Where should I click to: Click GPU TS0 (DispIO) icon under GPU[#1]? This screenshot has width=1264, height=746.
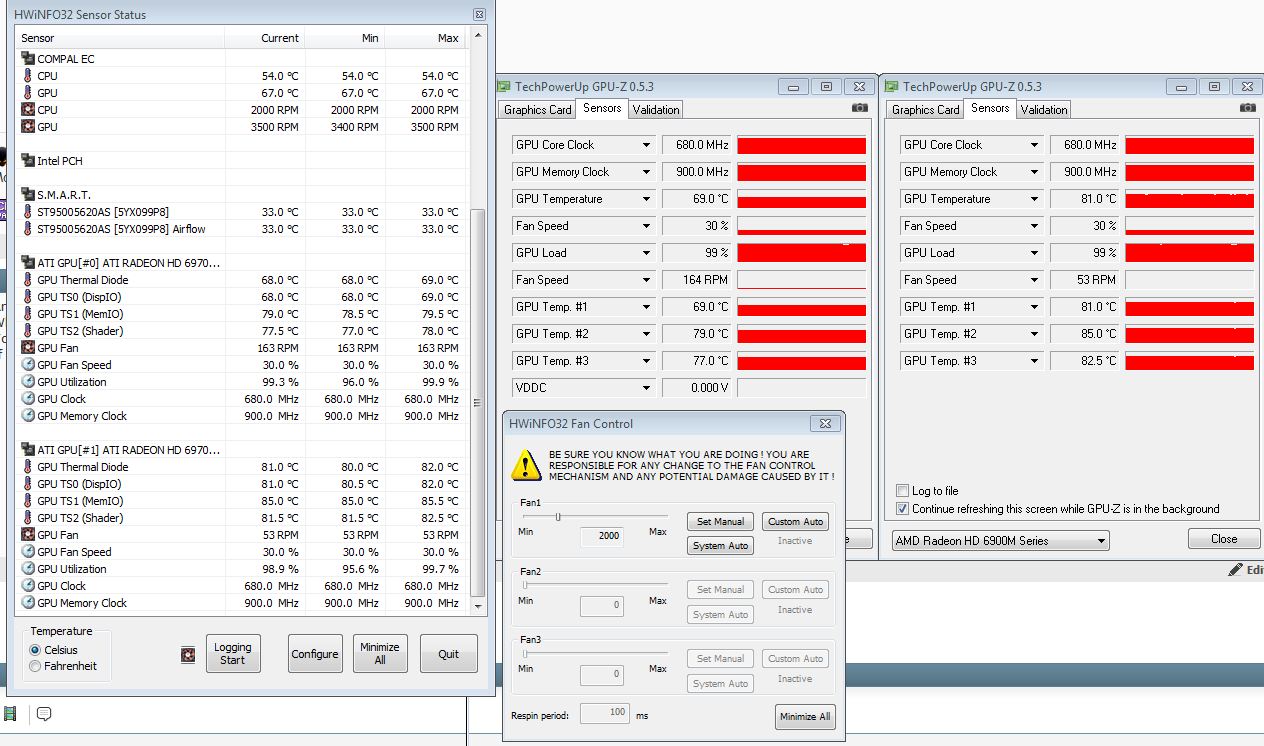click(x=28, y=484)
